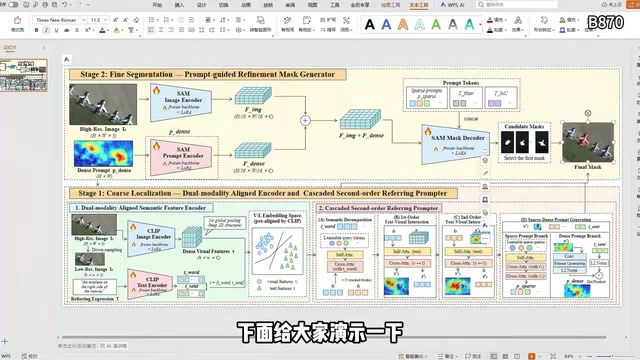Image resolution: width=640 pixels, height=360 pixels.
Task: Click the cloud upload button in title bar
Action: tap(611, 4)
